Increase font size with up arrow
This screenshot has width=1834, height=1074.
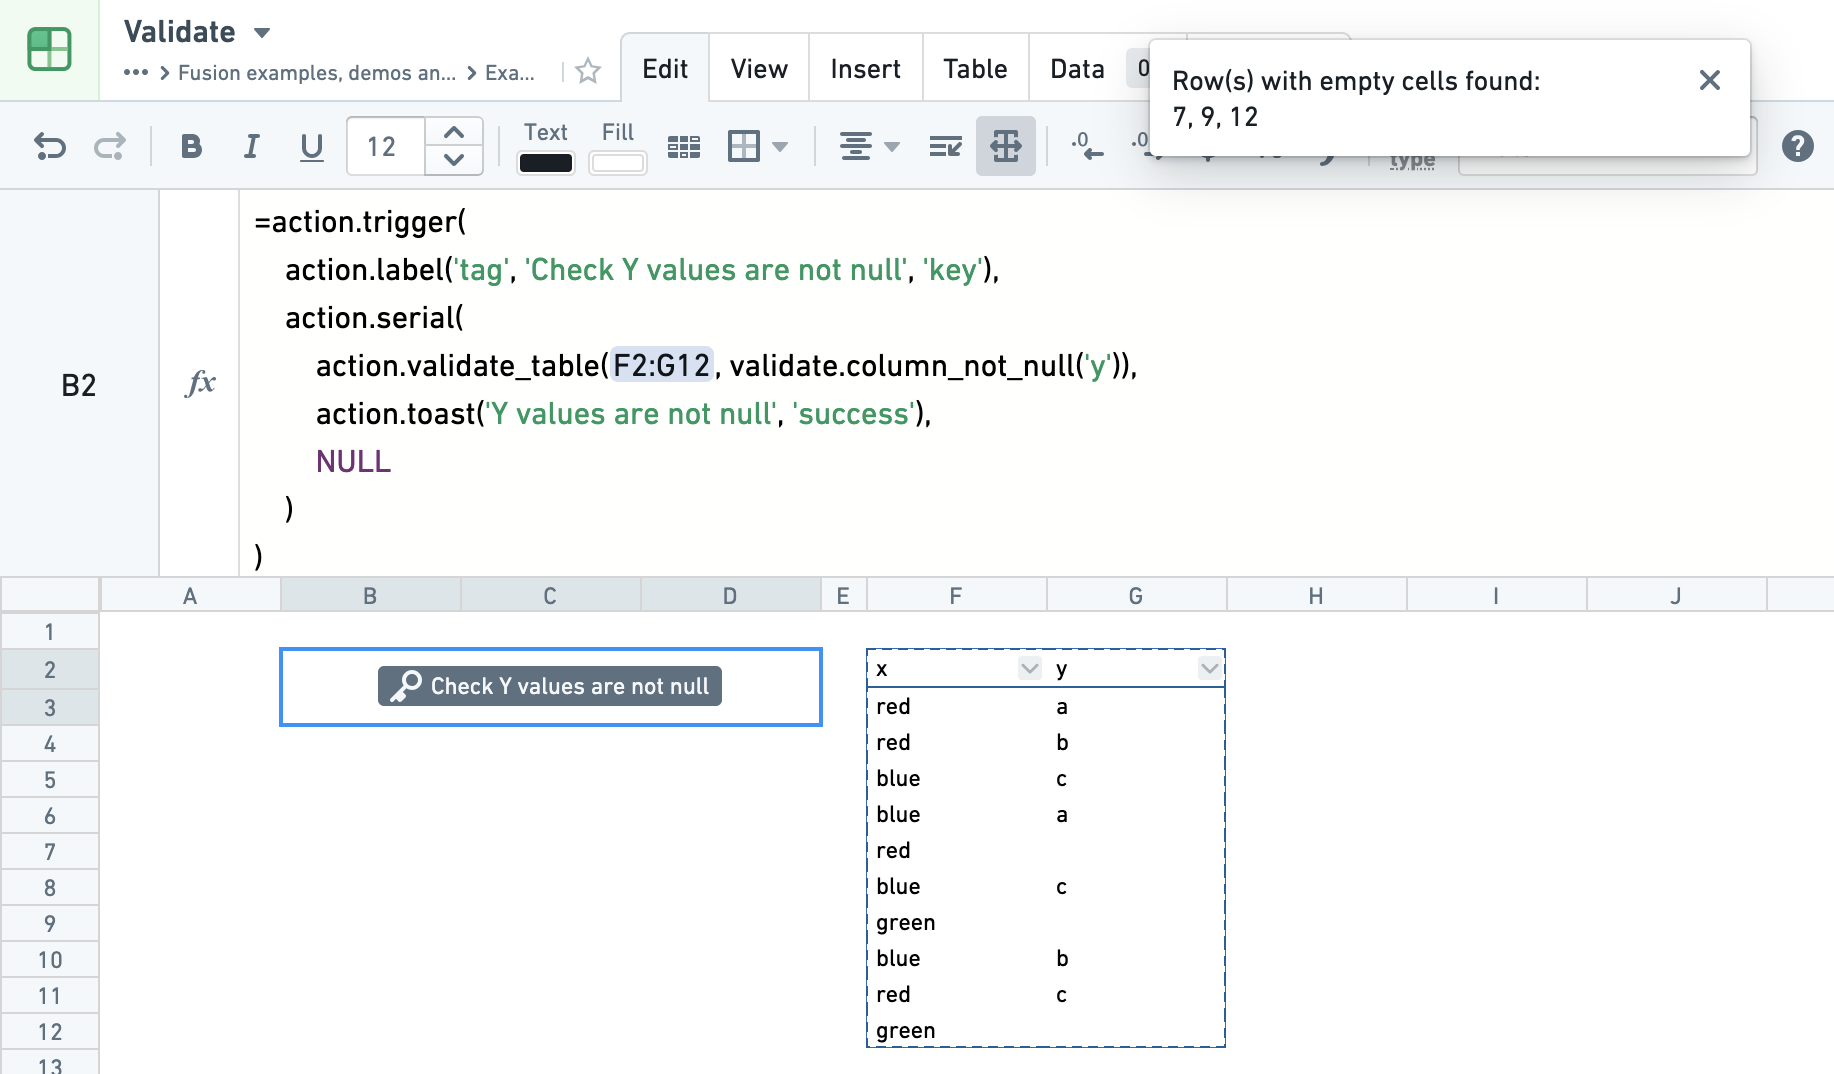pyautogui.click(x=454, y=132)
